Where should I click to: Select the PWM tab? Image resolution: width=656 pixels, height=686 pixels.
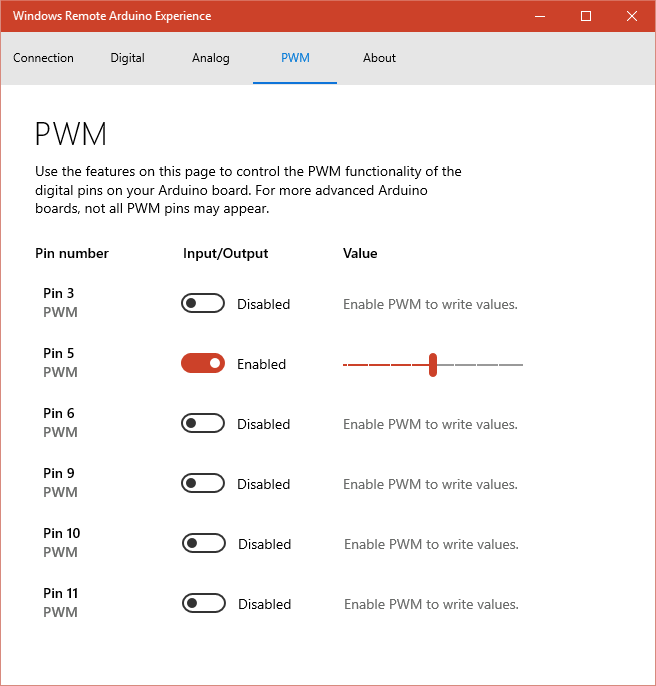pyautogui.click(x=295, y=58)
